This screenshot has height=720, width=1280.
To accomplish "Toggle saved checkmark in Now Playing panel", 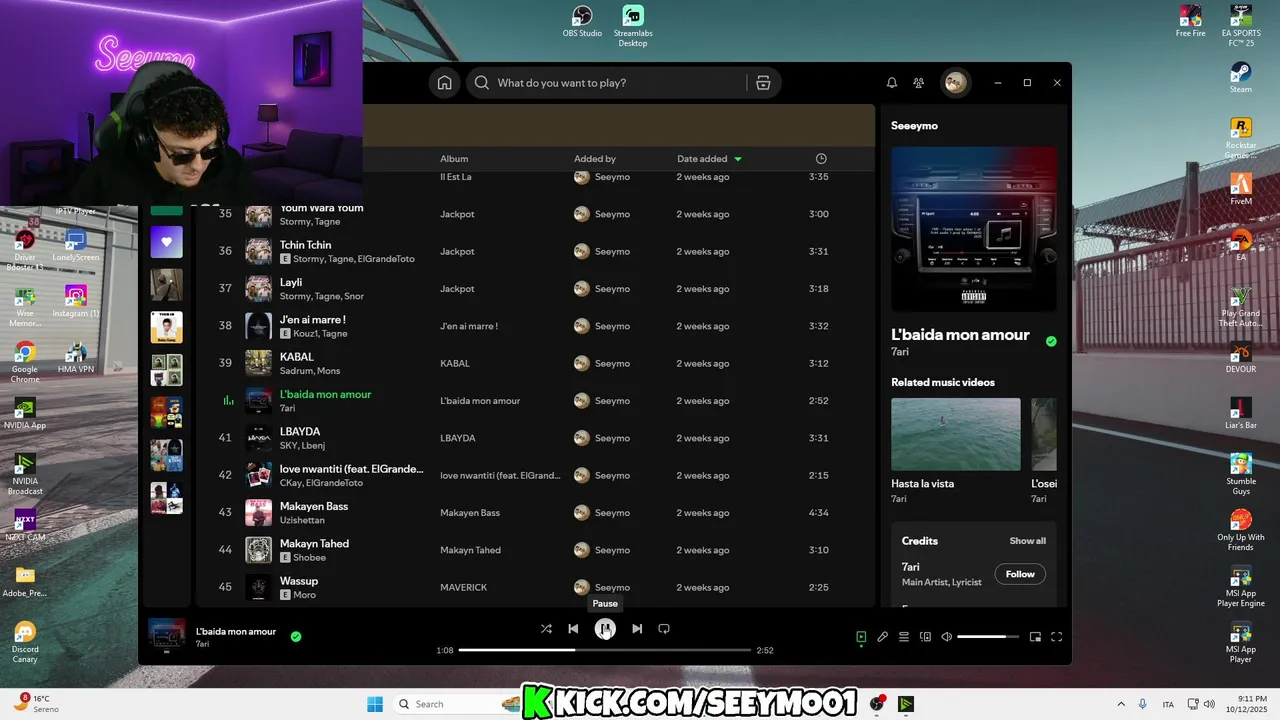I will 1051,341.
